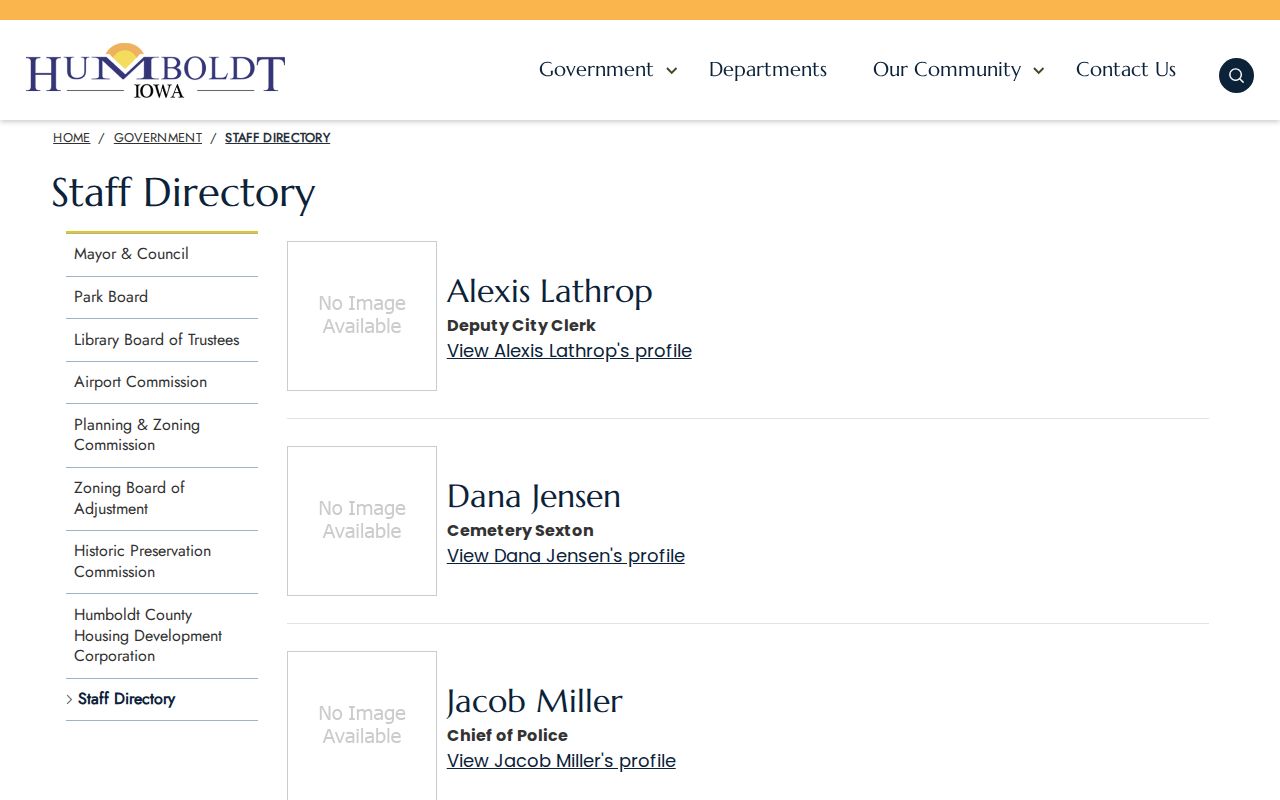Image resolution: width=1280 pixels, height=800 pixels.
Task: Open Historic Preservation Commission link
Action: [x=162, y=561]
